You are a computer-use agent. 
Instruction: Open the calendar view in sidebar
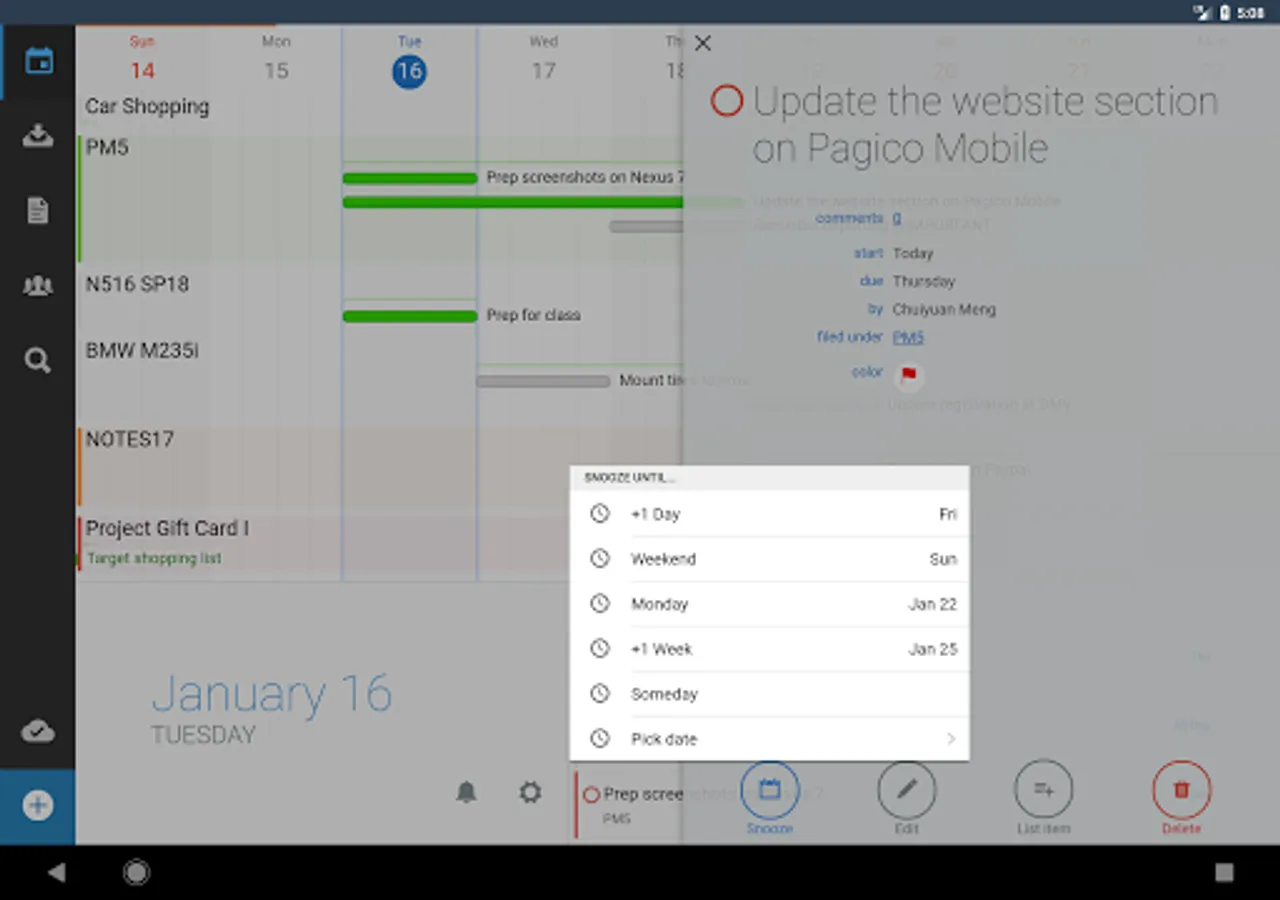pyautogui.click(x=38, y=61)
